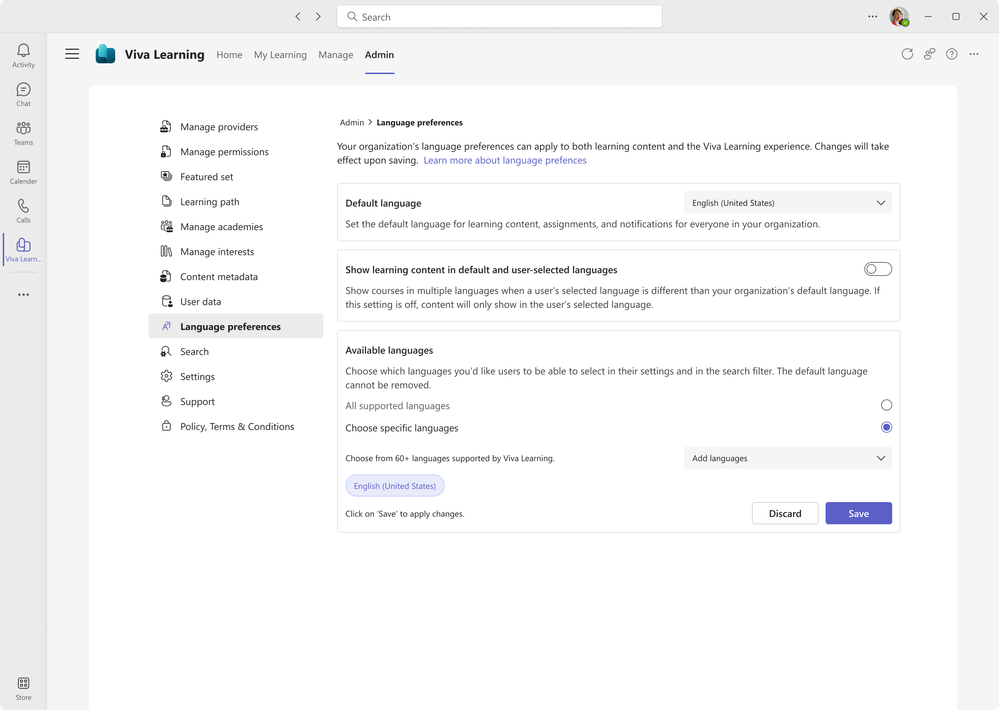This screenshot has width=999, height=710.
Task: Toggle show content in multiple languages switch
Action: [877, 269]
